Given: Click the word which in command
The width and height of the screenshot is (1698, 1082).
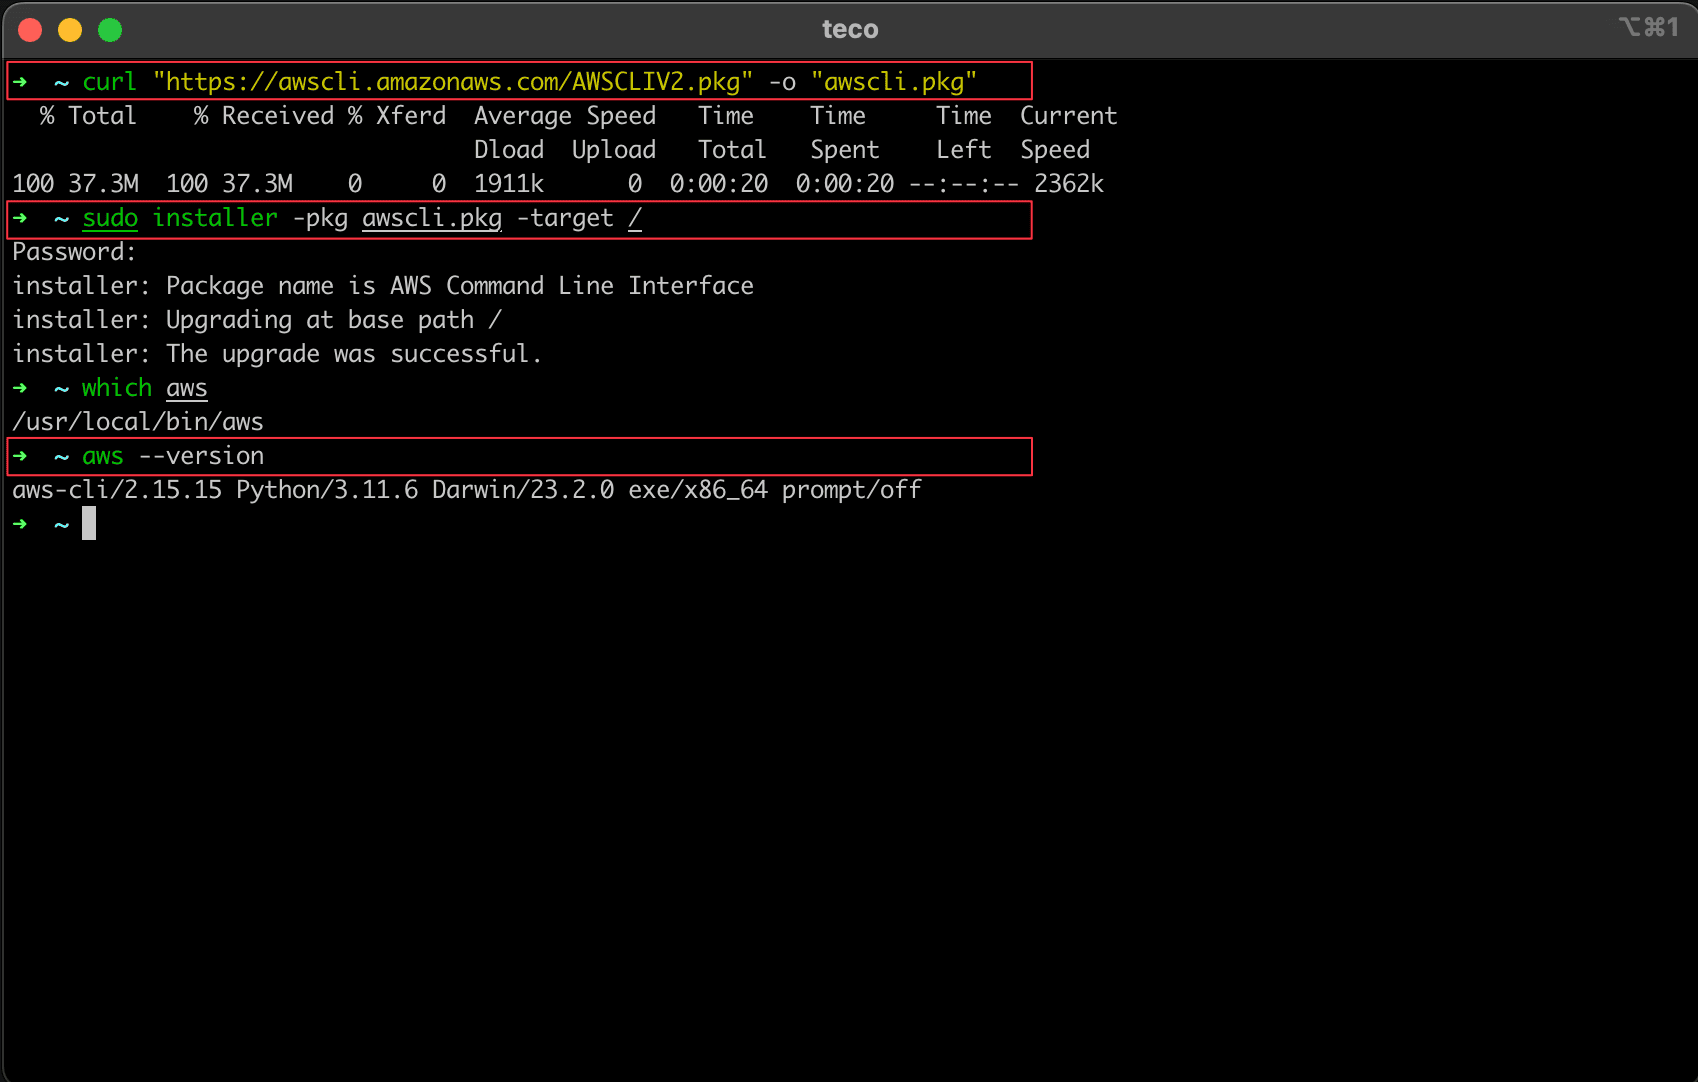Looking at the screenshot, I should point(117,388).
